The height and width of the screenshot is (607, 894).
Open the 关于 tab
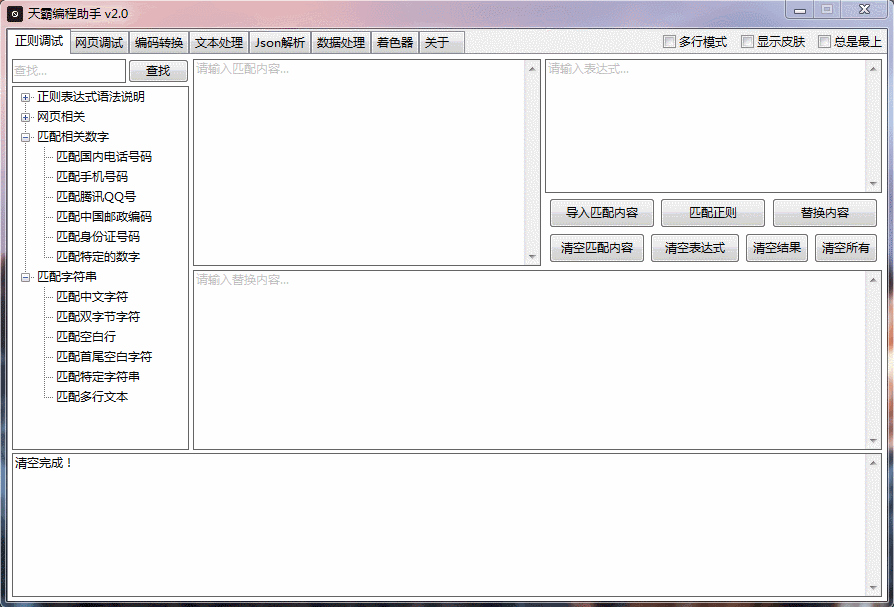point(441,43)
